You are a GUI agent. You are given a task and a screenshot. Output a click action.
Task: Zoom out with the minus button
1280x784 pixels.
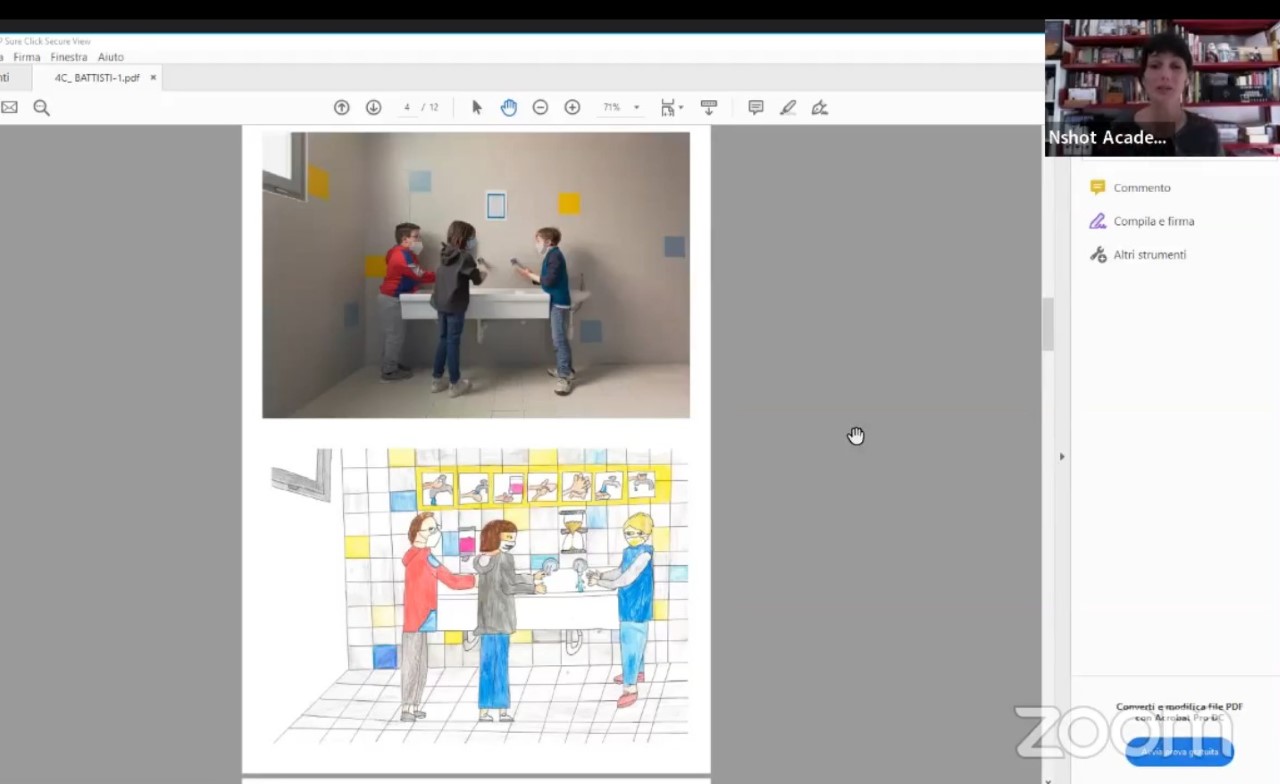point(540,107)
